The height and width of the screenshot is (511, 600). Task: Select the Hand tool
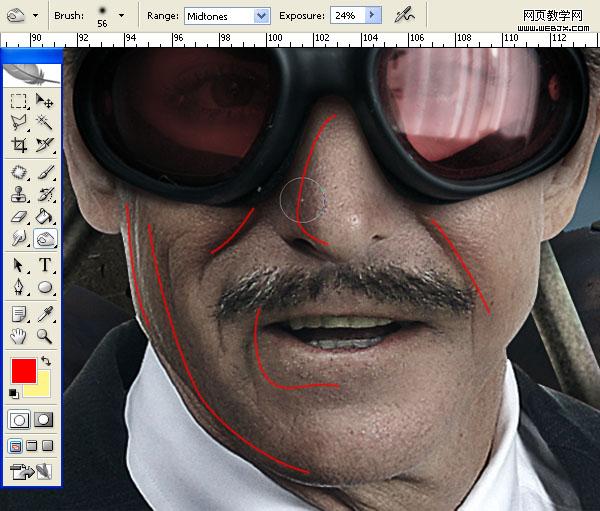point(19,336)
